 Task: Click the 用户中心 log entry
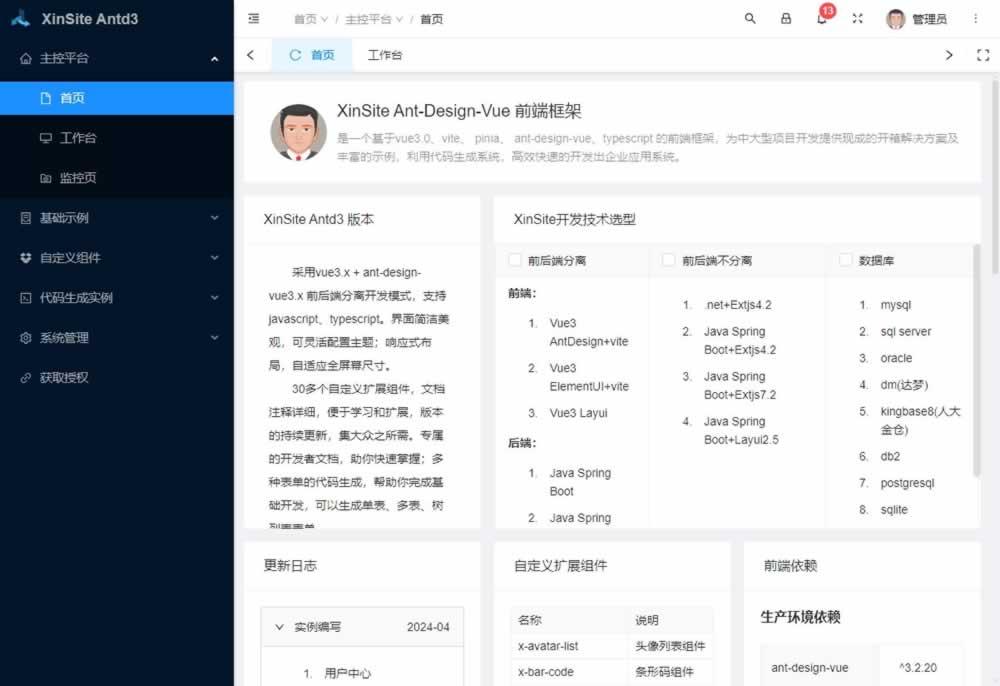(x=348, y=673)
